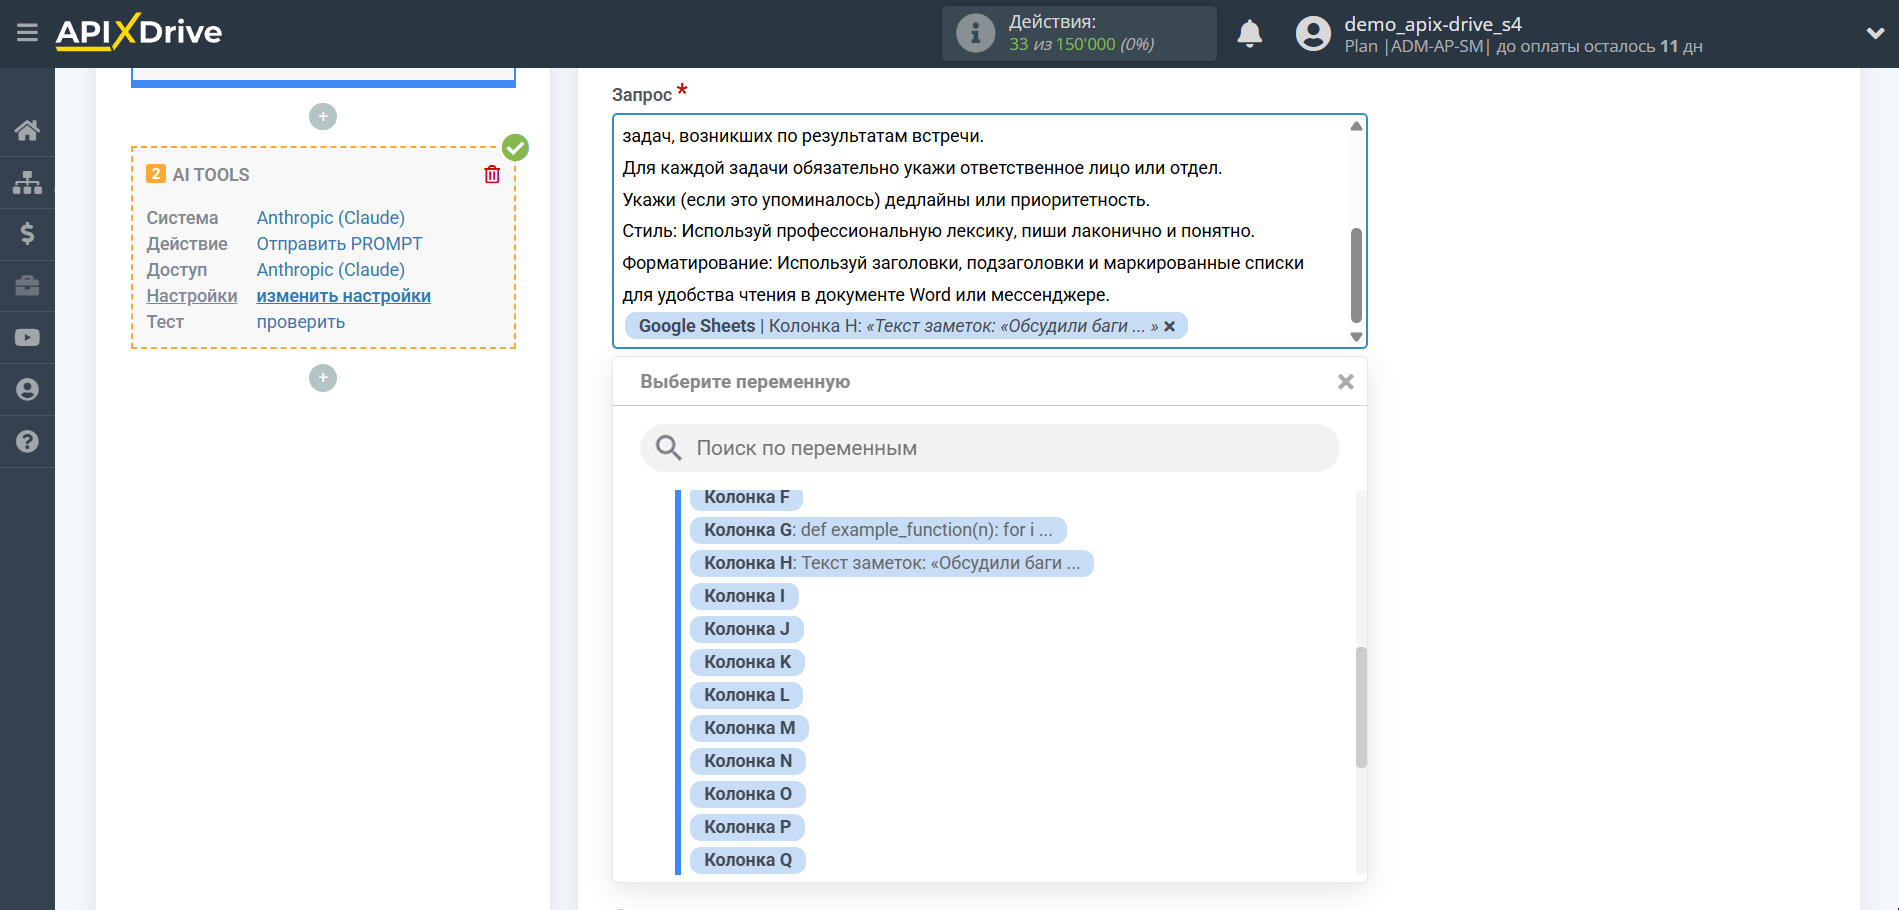Click the variable list scrollbar
Viewport: 1899px width, 910px height.
1361,707
